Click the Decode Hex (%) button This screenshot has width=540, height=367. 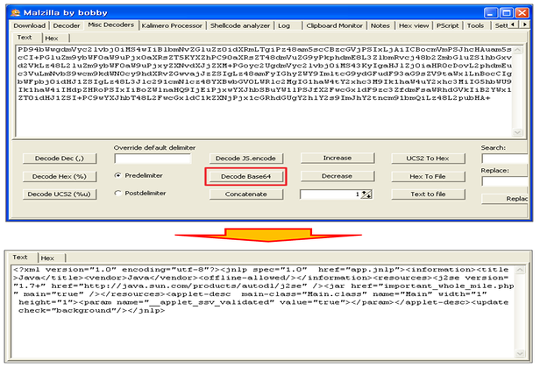tap(60, 176)
